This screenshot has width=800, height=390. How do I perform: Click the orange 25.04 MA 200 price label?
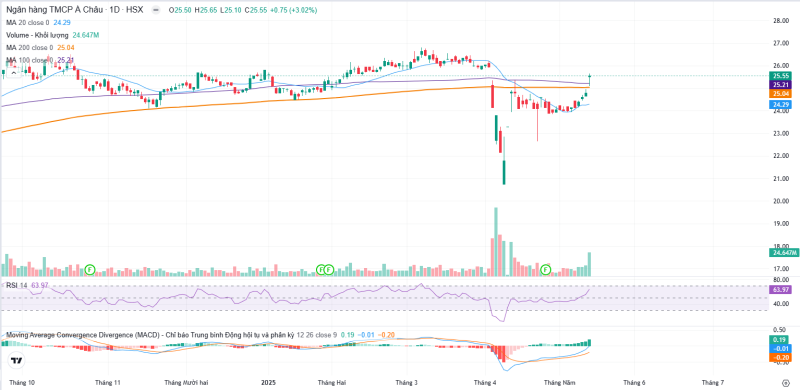[x=781, y=94]
